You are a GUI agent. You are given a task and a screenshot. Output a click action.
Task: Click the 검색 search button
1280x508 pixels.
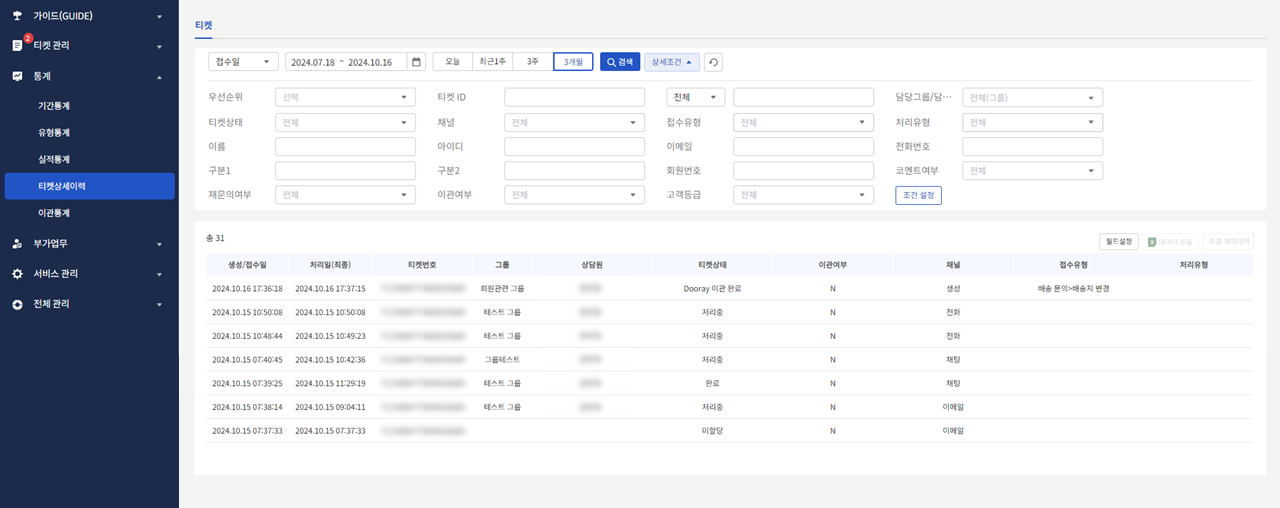point(620,62)
